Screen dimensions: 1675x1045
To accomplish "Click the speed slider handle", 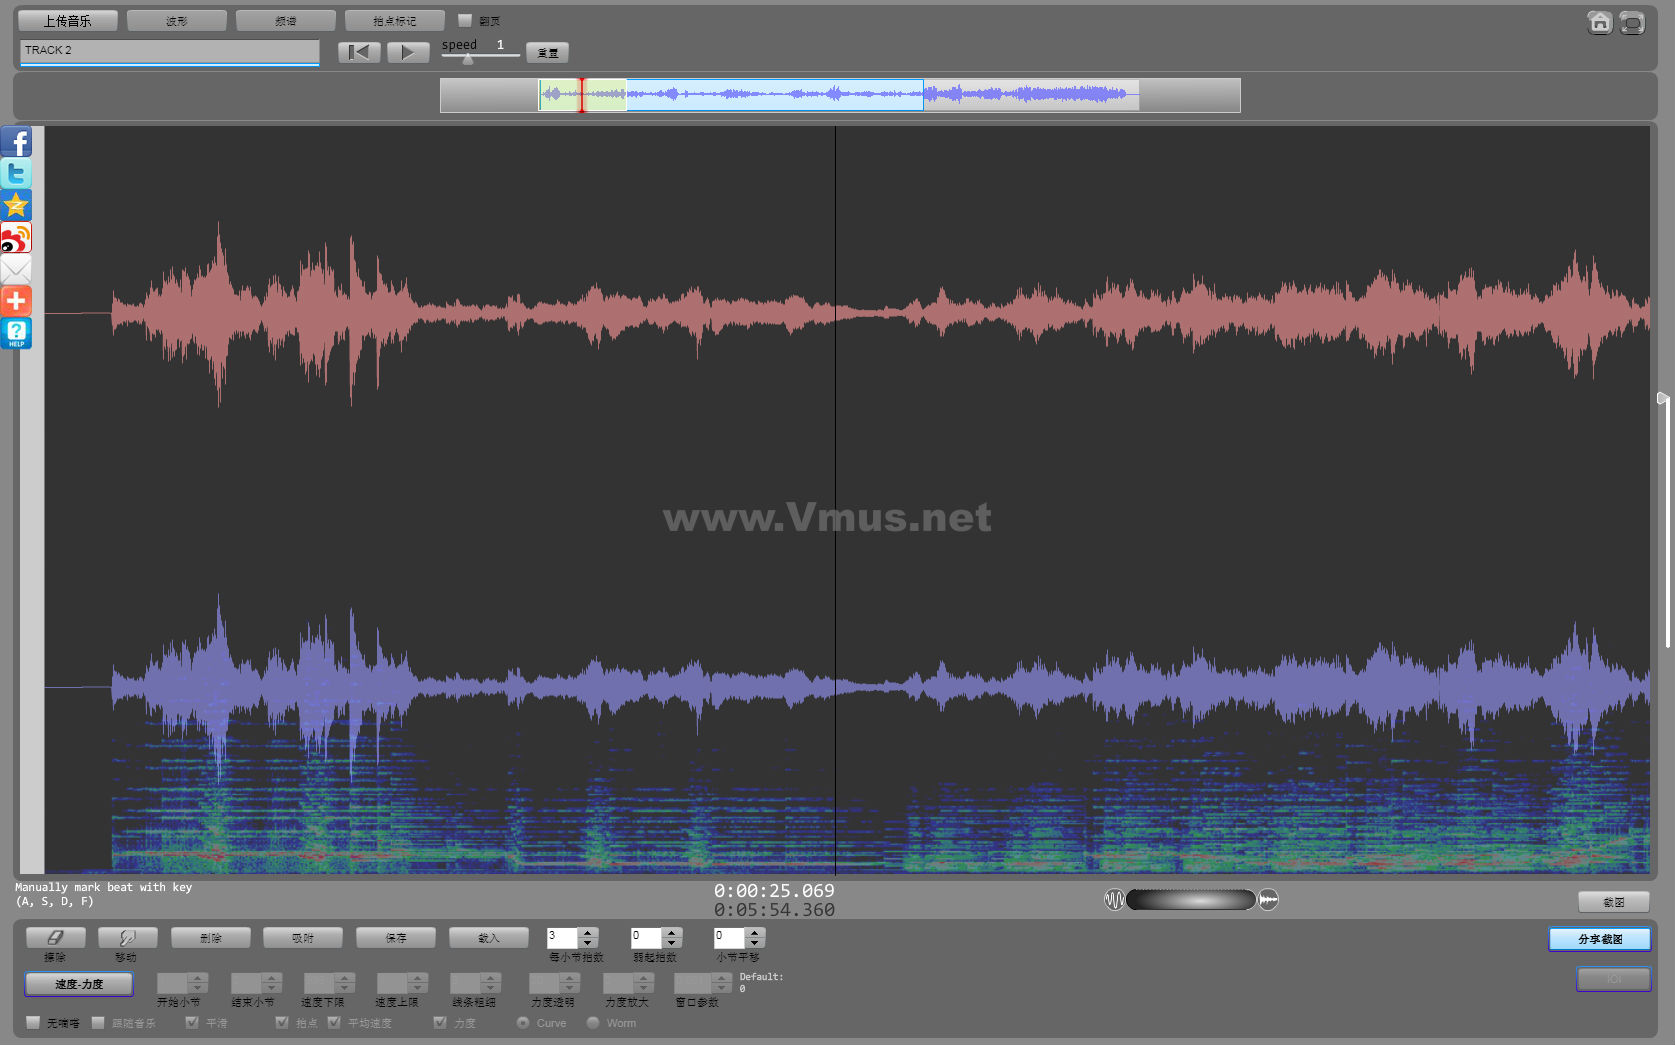I will point(468,59).
